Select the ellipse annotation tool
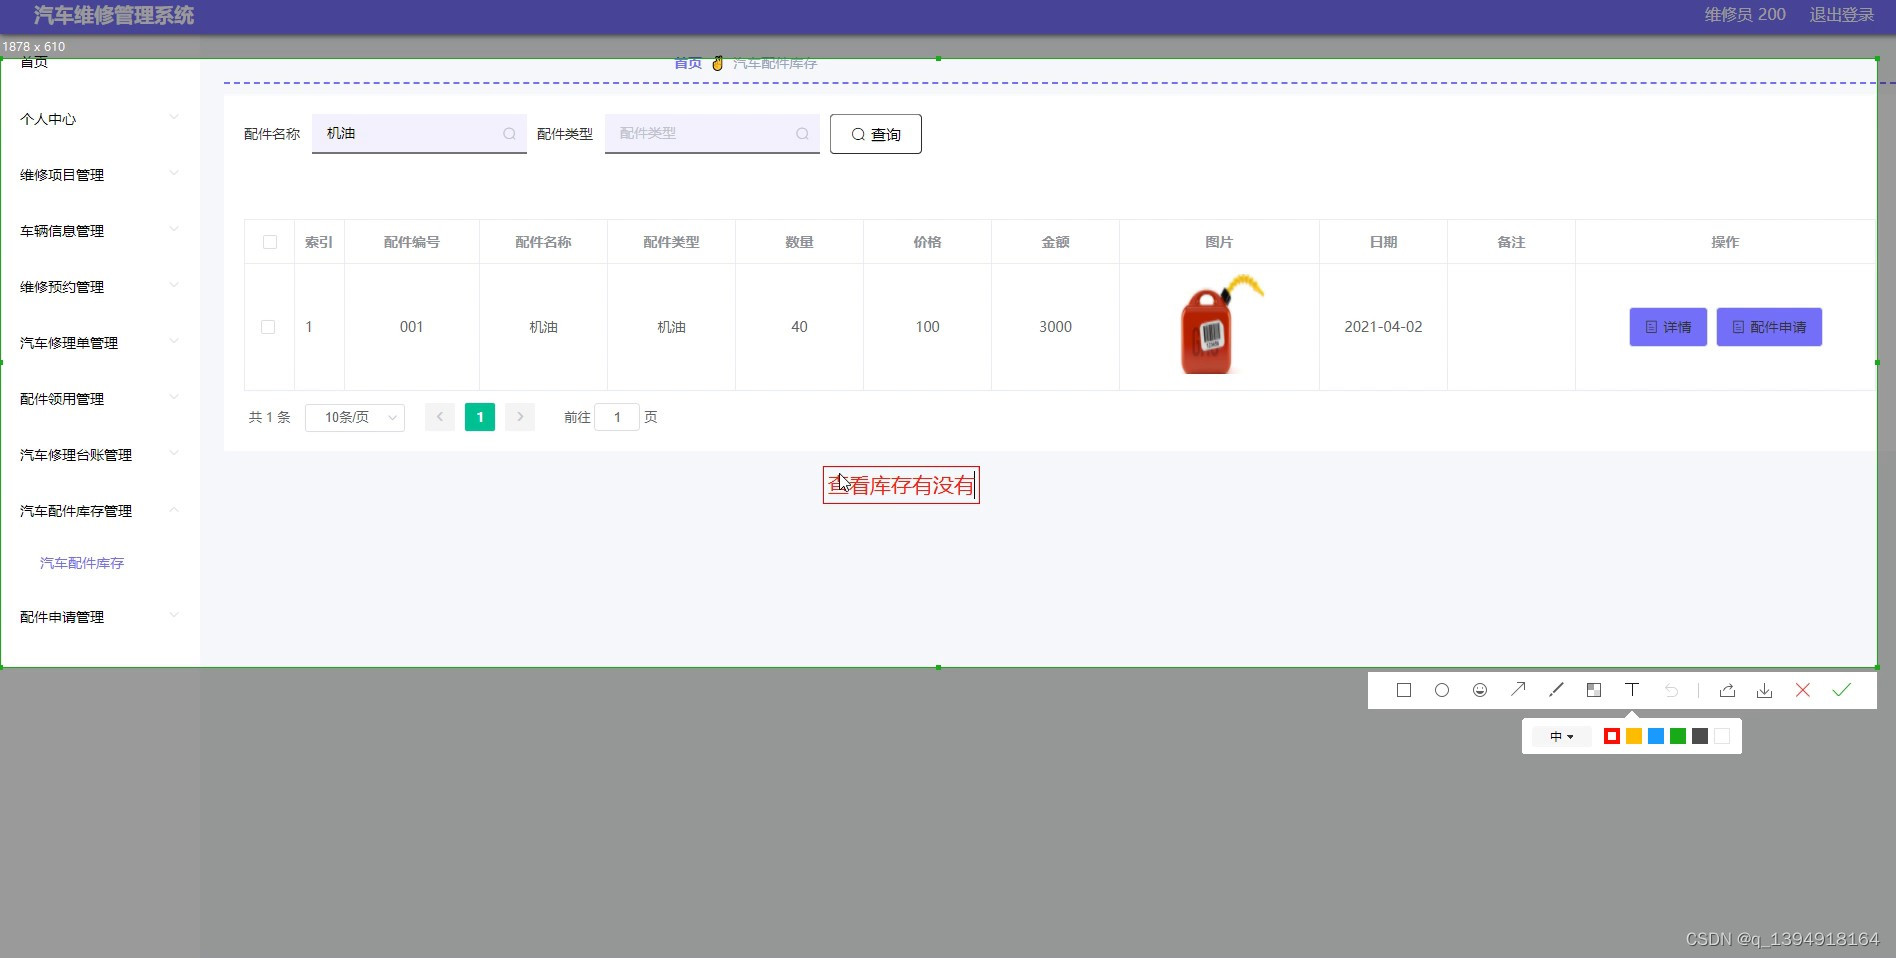1896x958 pixels. point(1441,690)
